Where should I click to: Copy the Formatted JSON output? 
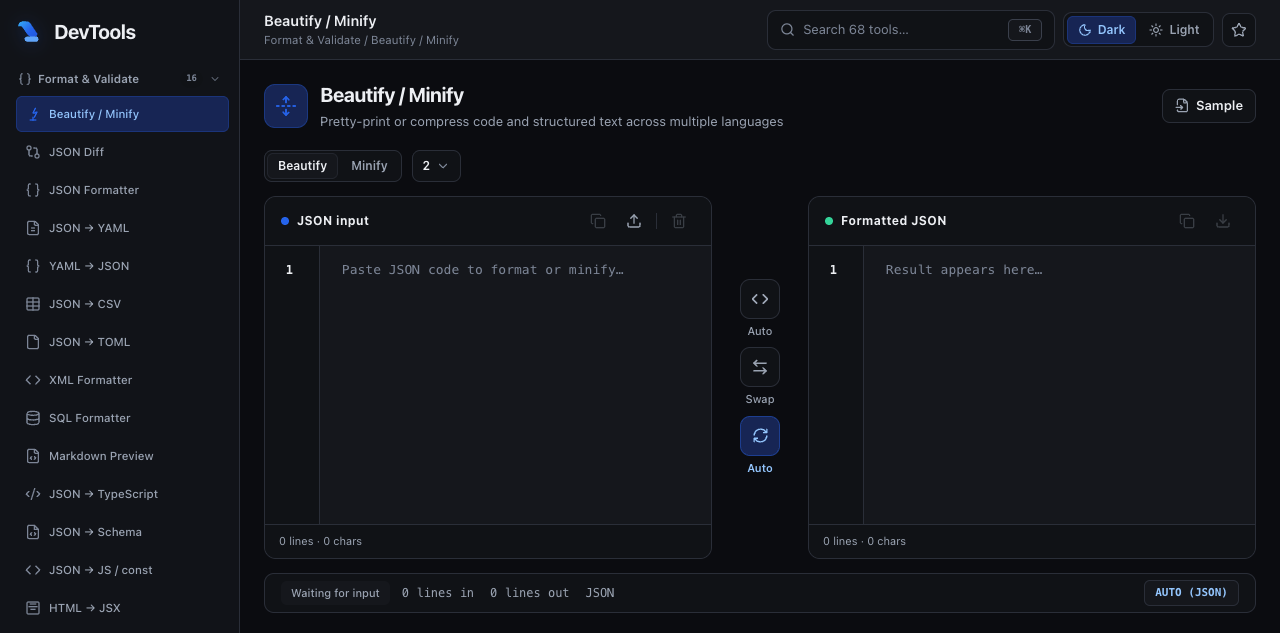click(x=1187, y=221)
